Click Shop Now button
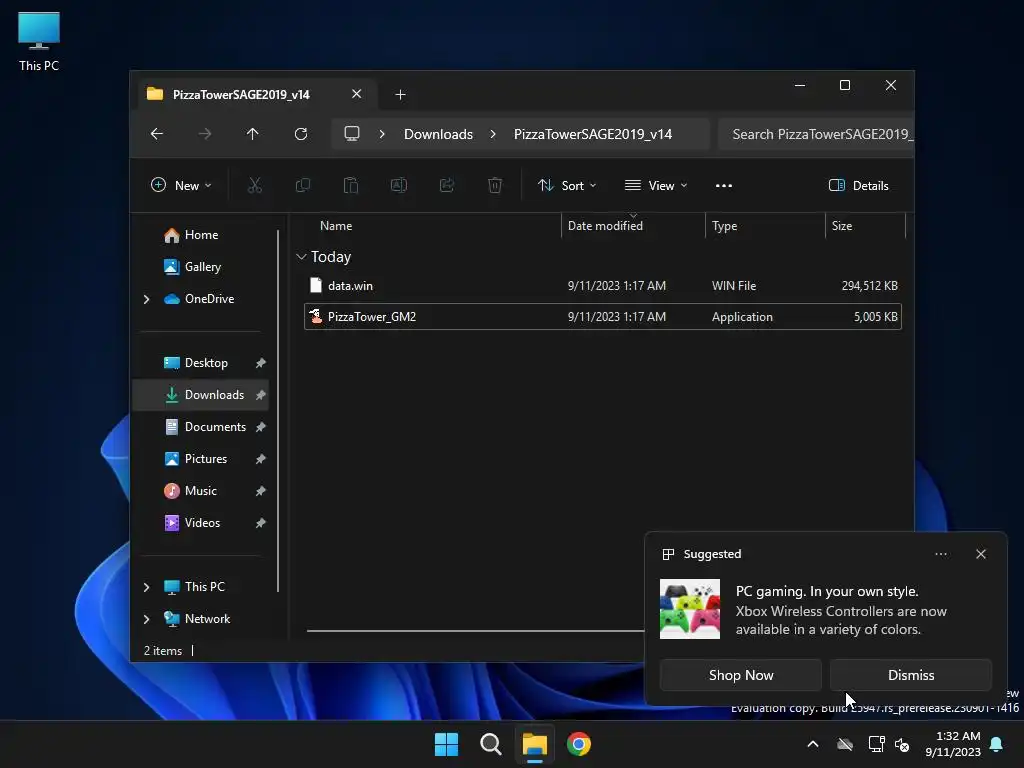Screen dimensions: 1024x768 click(741, 675)
